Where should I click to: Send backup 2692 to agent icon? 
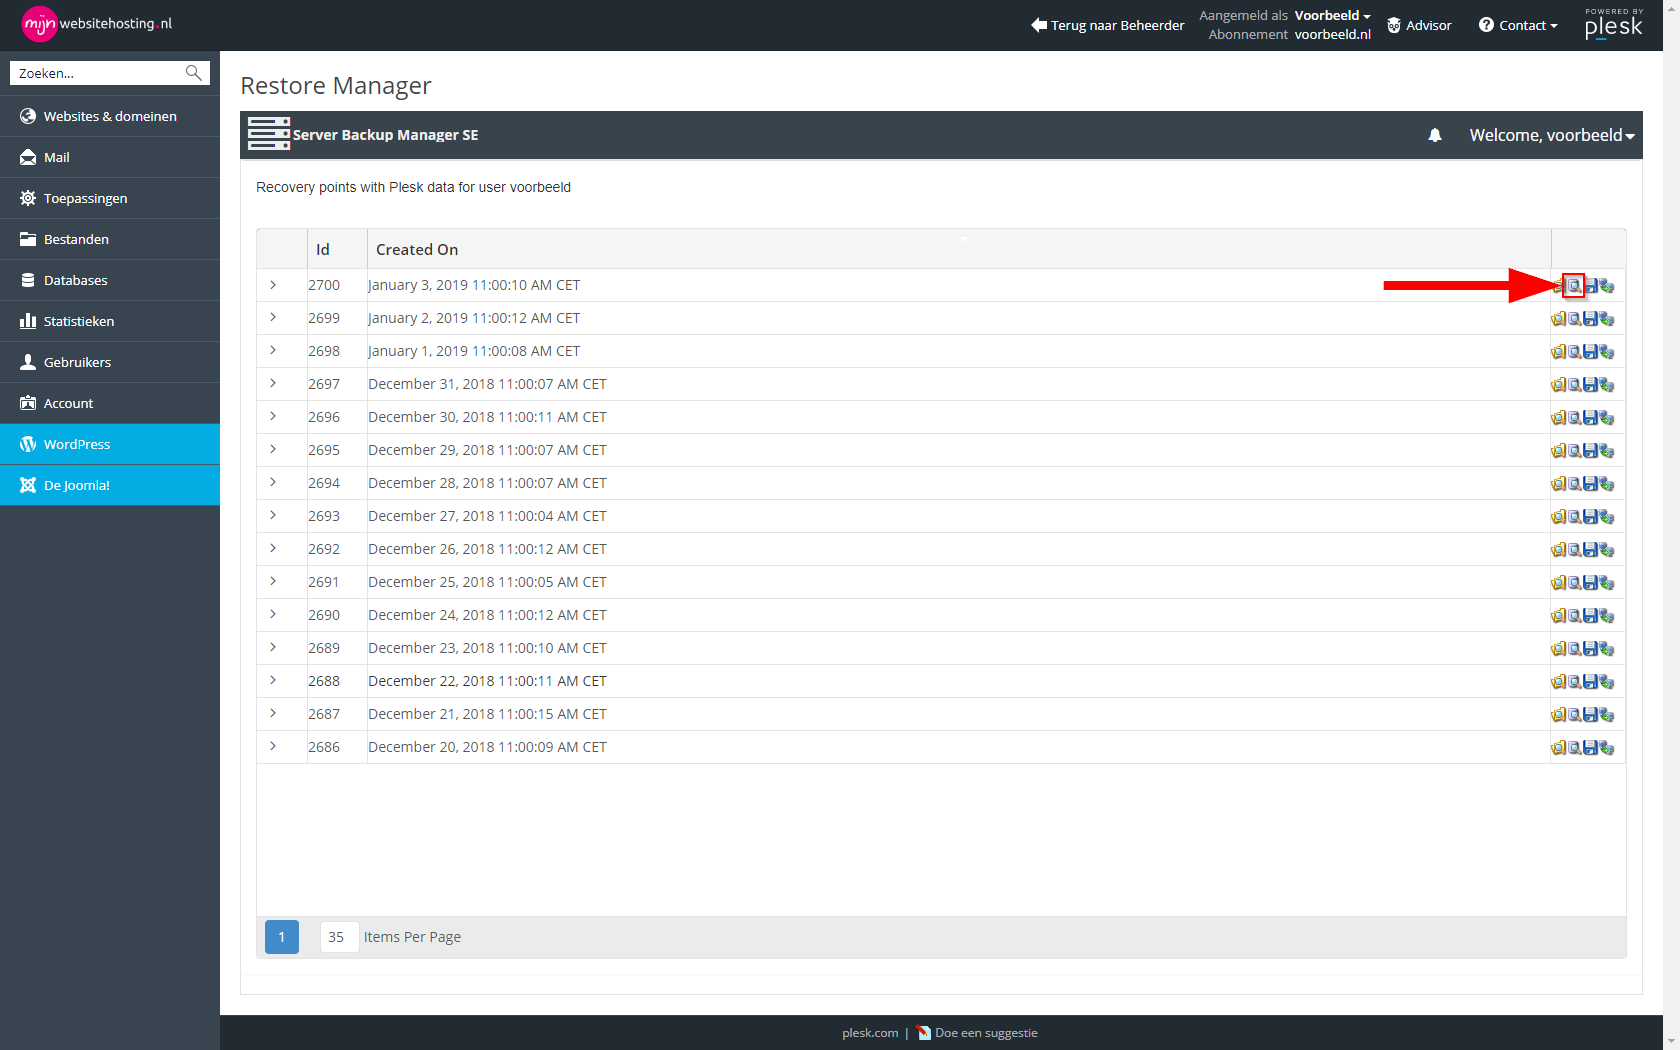click(x=1606, y=550)
